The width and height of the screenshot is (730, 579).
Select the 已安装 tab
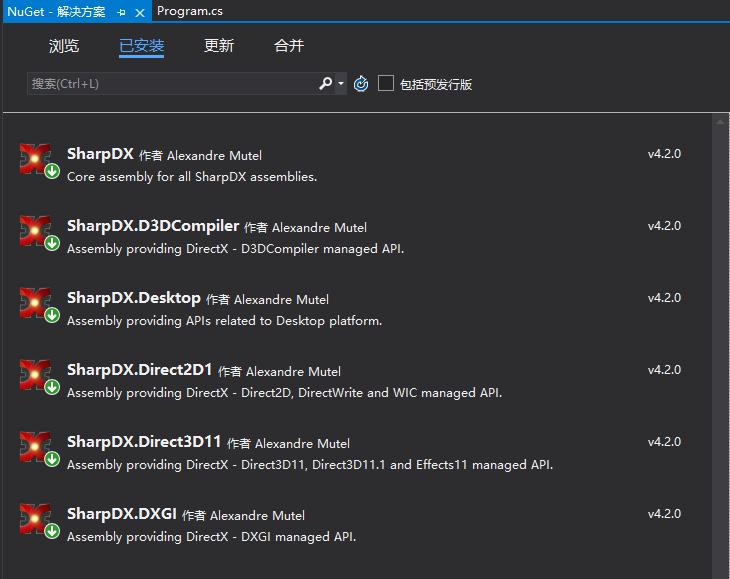coord(142,46)
